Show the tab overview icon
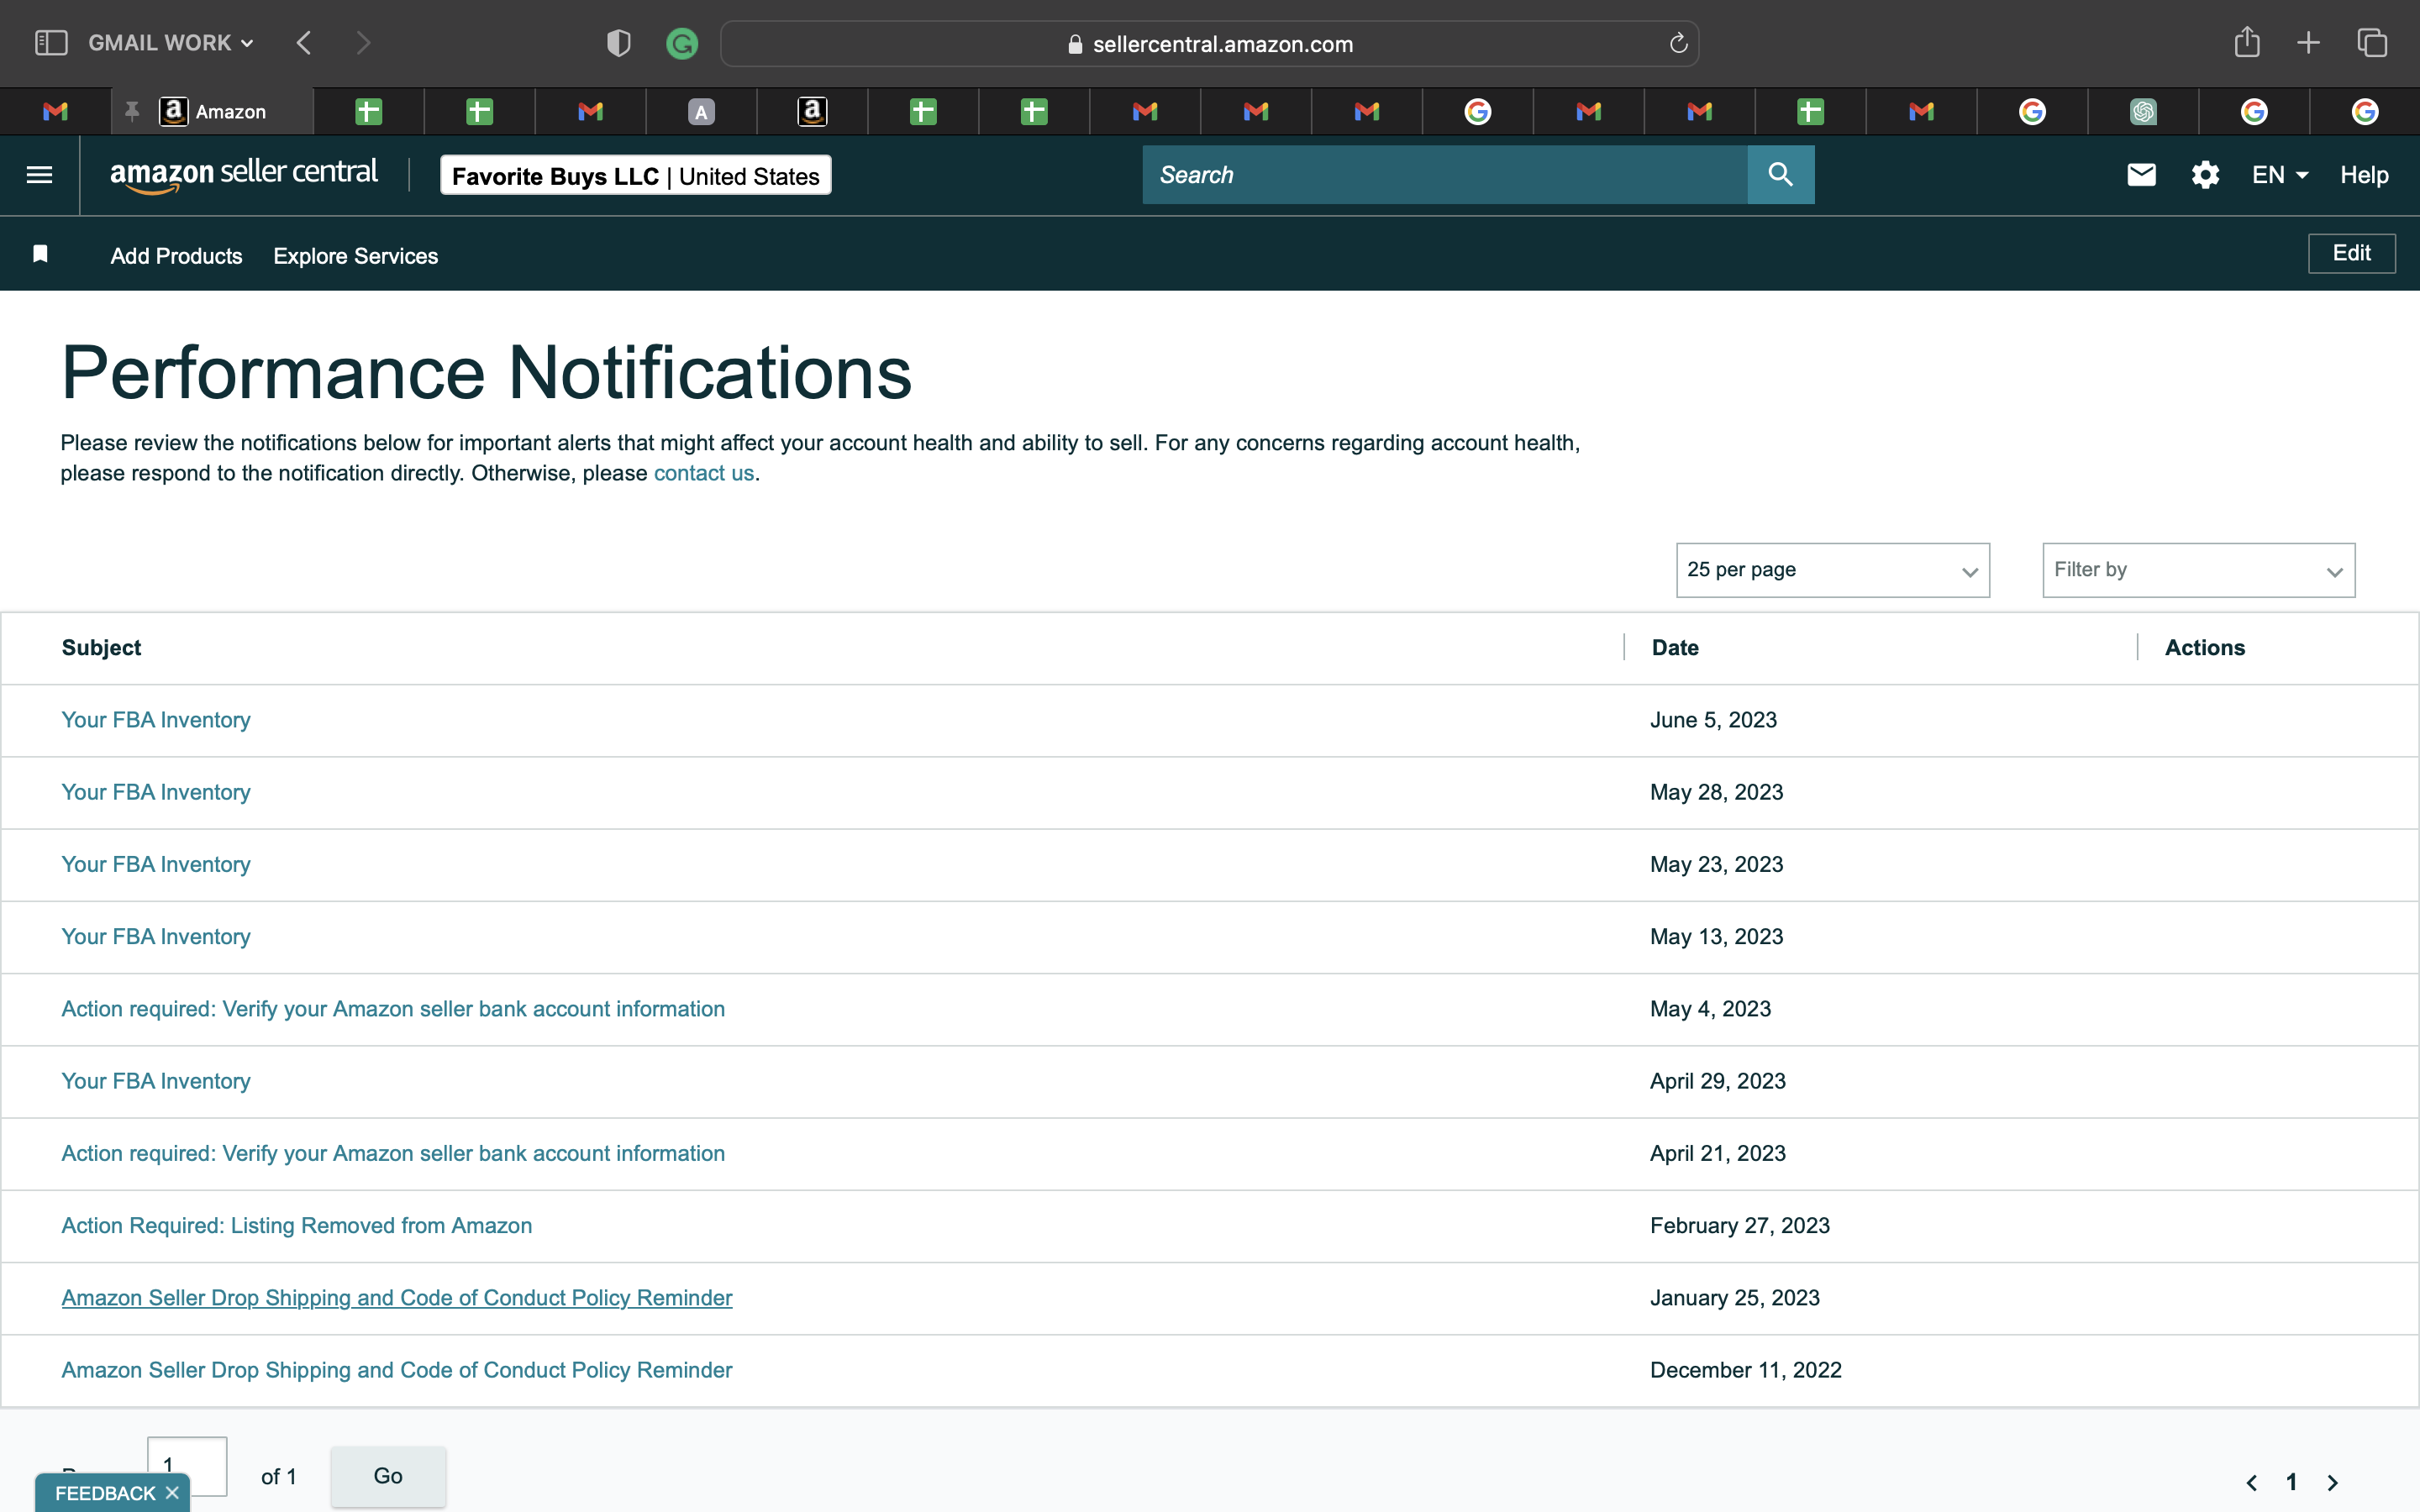 pos(2372,42)
